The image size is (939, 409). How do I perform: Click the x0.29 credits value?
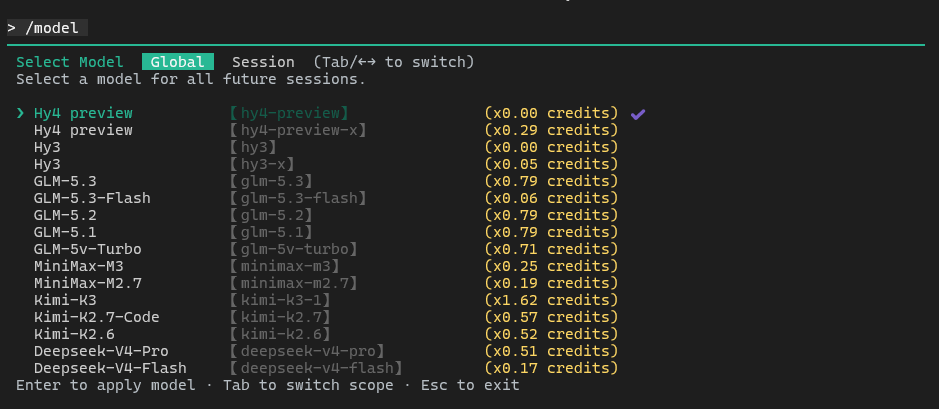[x=552, y=130]
